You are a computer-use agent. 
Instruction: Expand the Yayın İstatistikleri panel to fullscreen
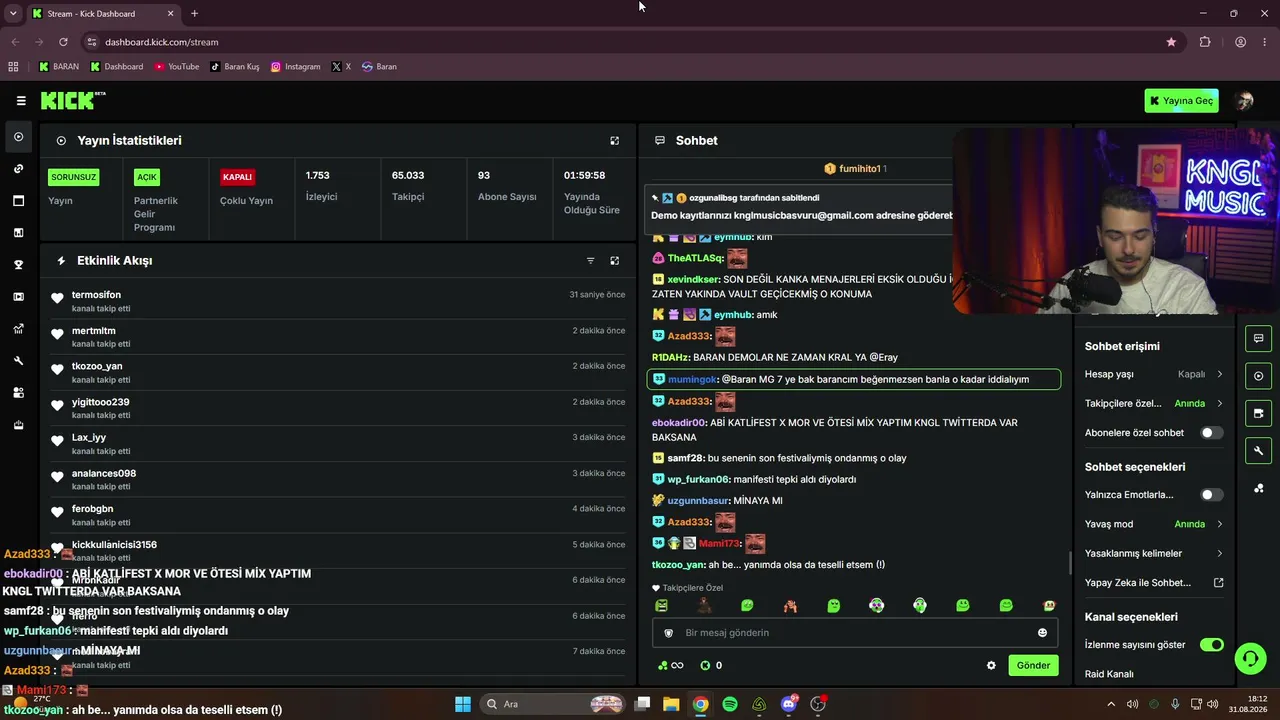(x=614, y=141)
